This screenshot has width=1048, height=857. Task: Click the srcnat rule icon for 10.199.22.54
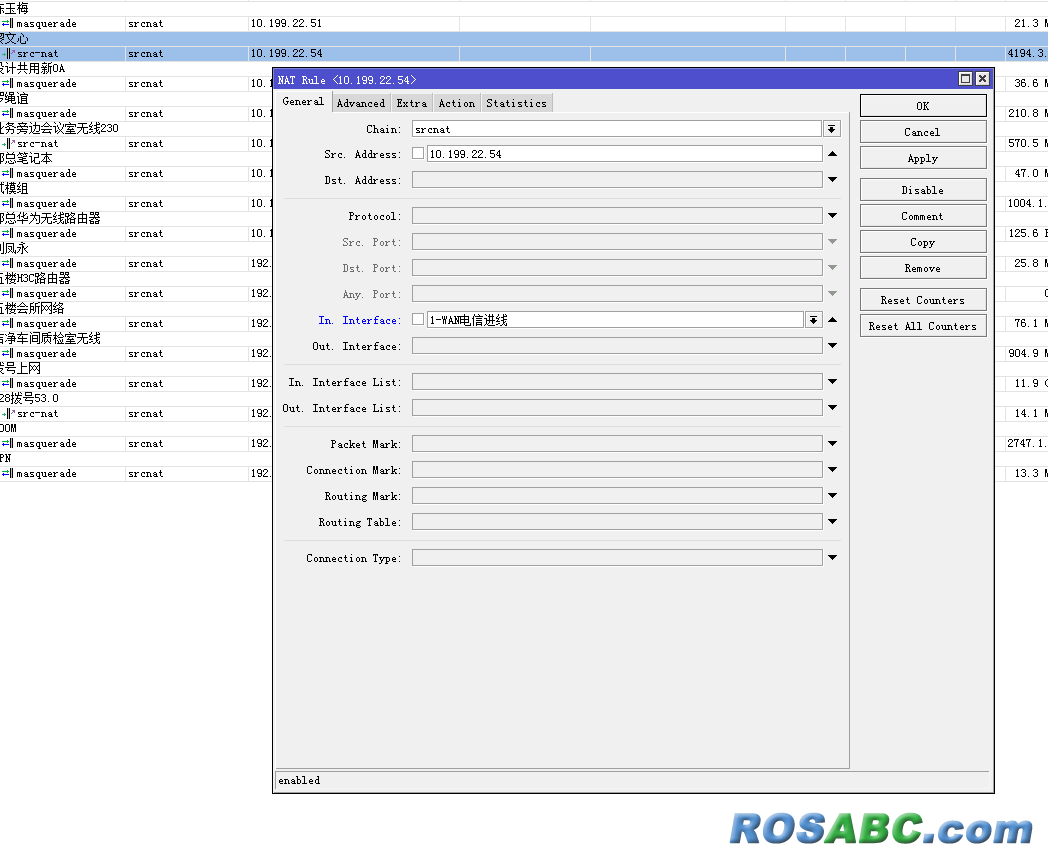[7, 53]
